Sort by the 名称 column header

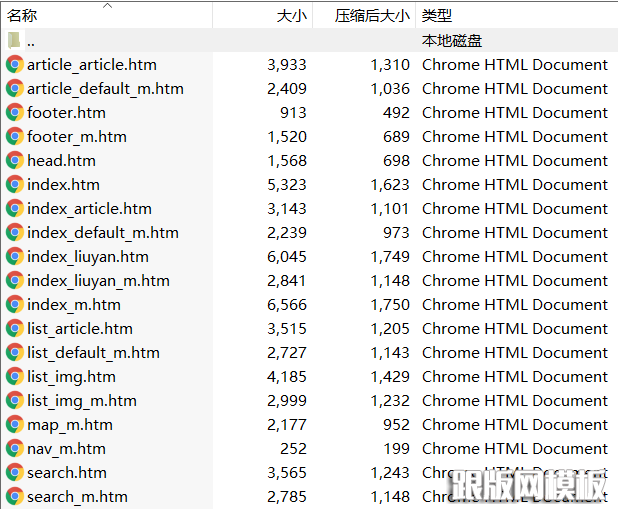point(23,16)
